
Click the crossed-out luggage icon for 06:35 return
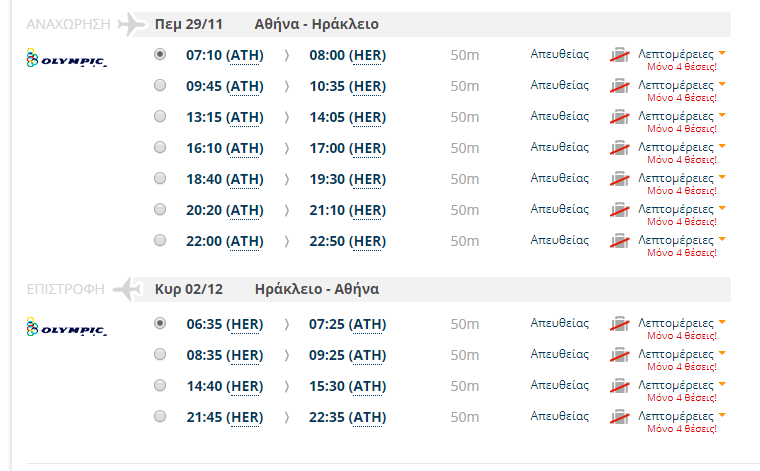[x=620, y=325]
